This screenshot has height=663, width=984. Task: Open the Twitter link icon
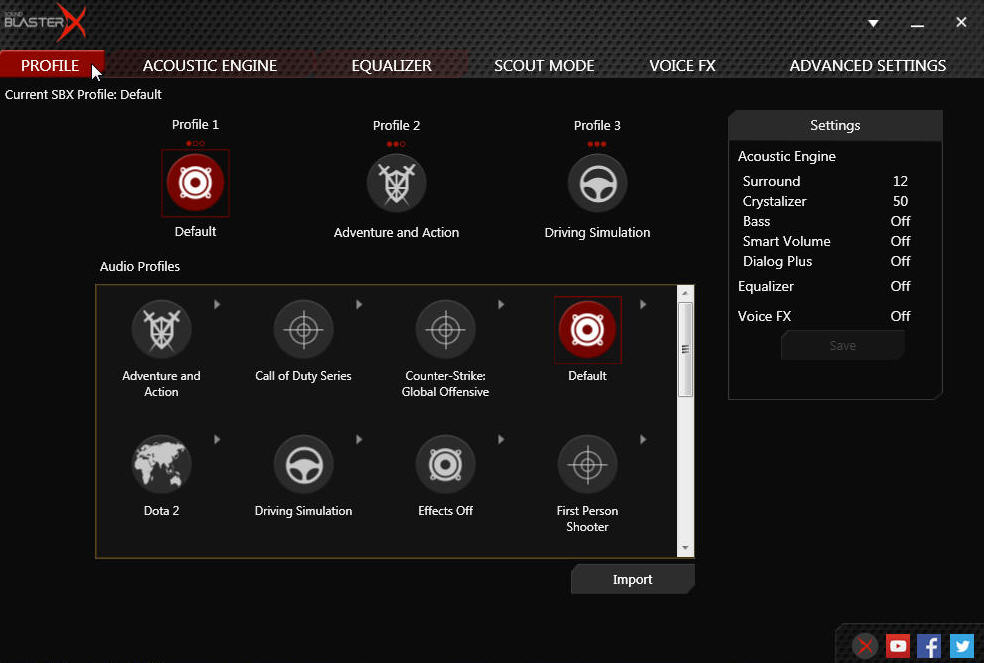961,646
